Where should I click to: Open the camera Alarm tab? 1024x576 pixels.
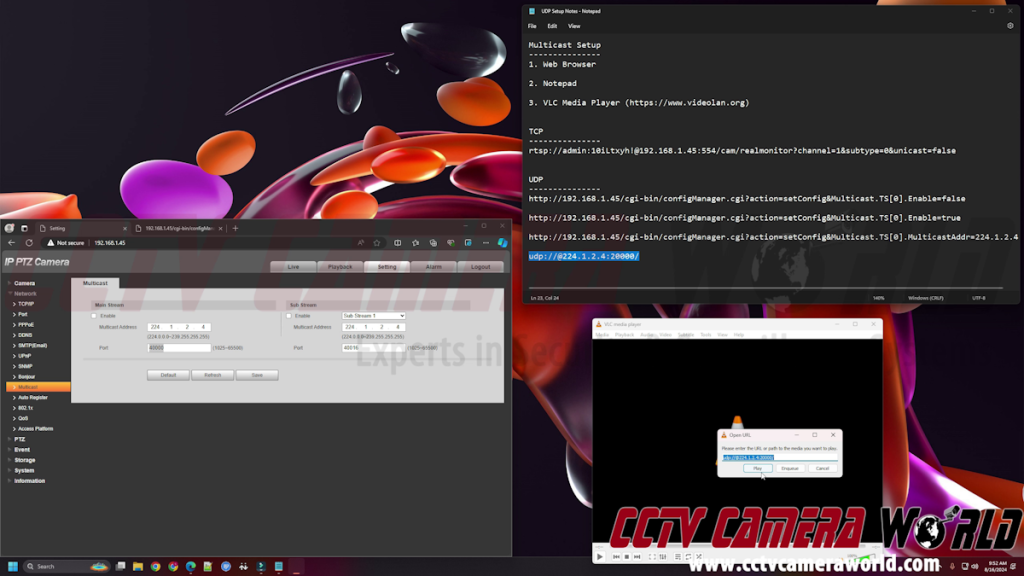434,266
